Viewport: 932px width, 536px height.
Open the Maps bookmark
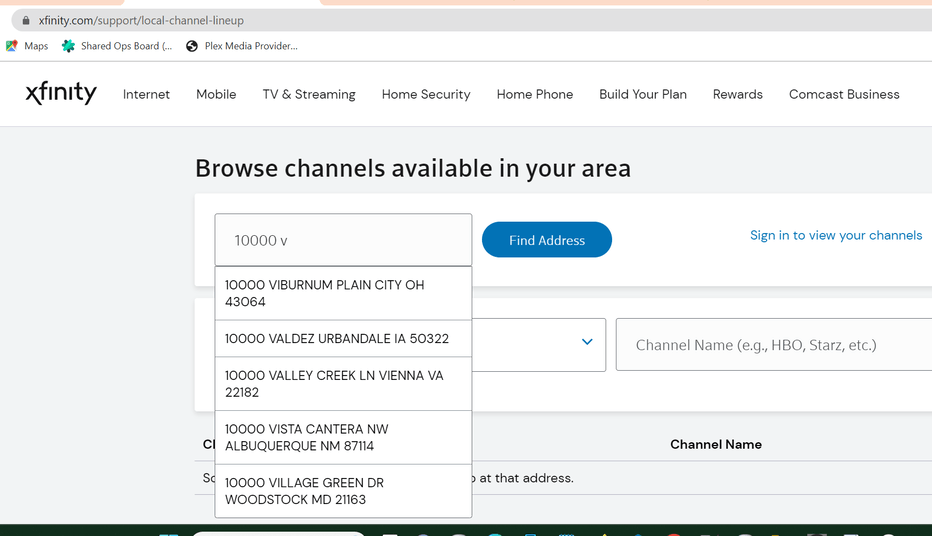click(x=27, y=46)
